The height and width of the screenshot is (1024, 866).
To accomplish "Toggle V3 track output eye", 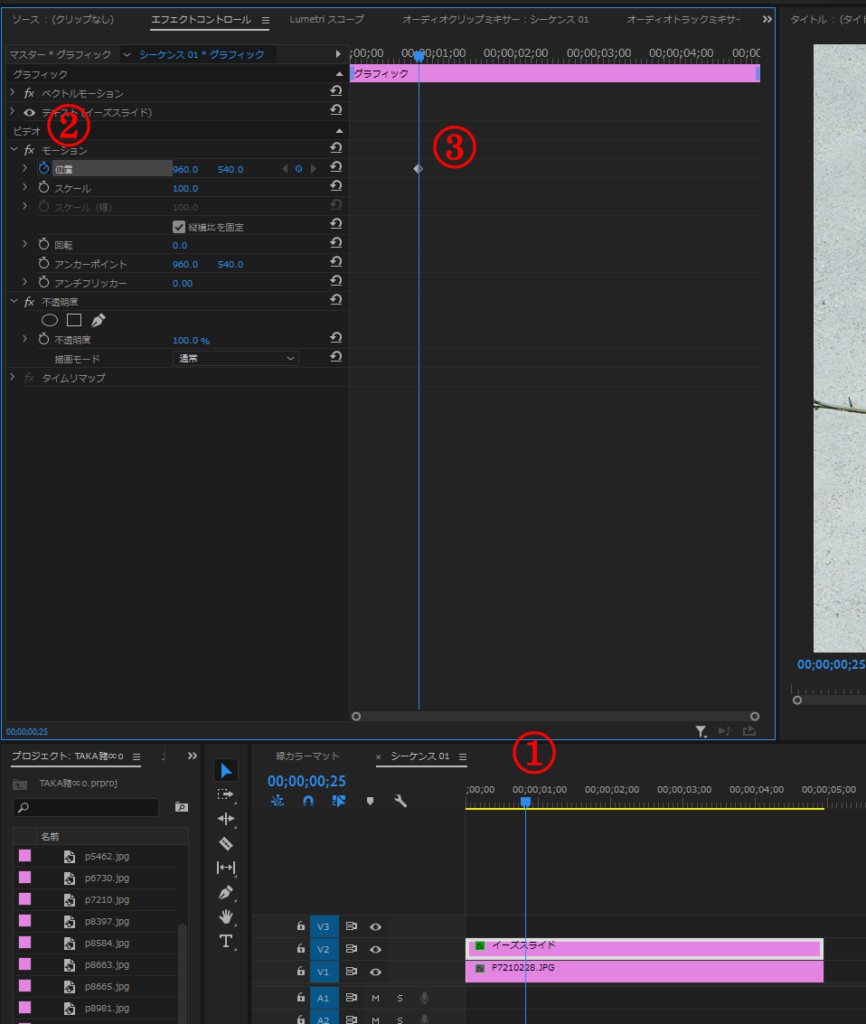I will [x=376, y=927].
